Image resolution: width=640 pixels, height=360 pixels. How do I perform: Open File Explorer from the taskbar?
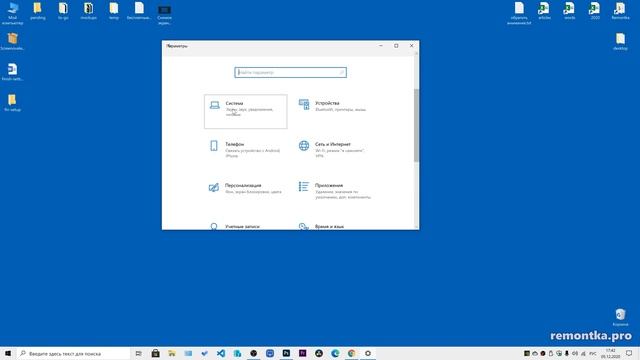[172, 353]
